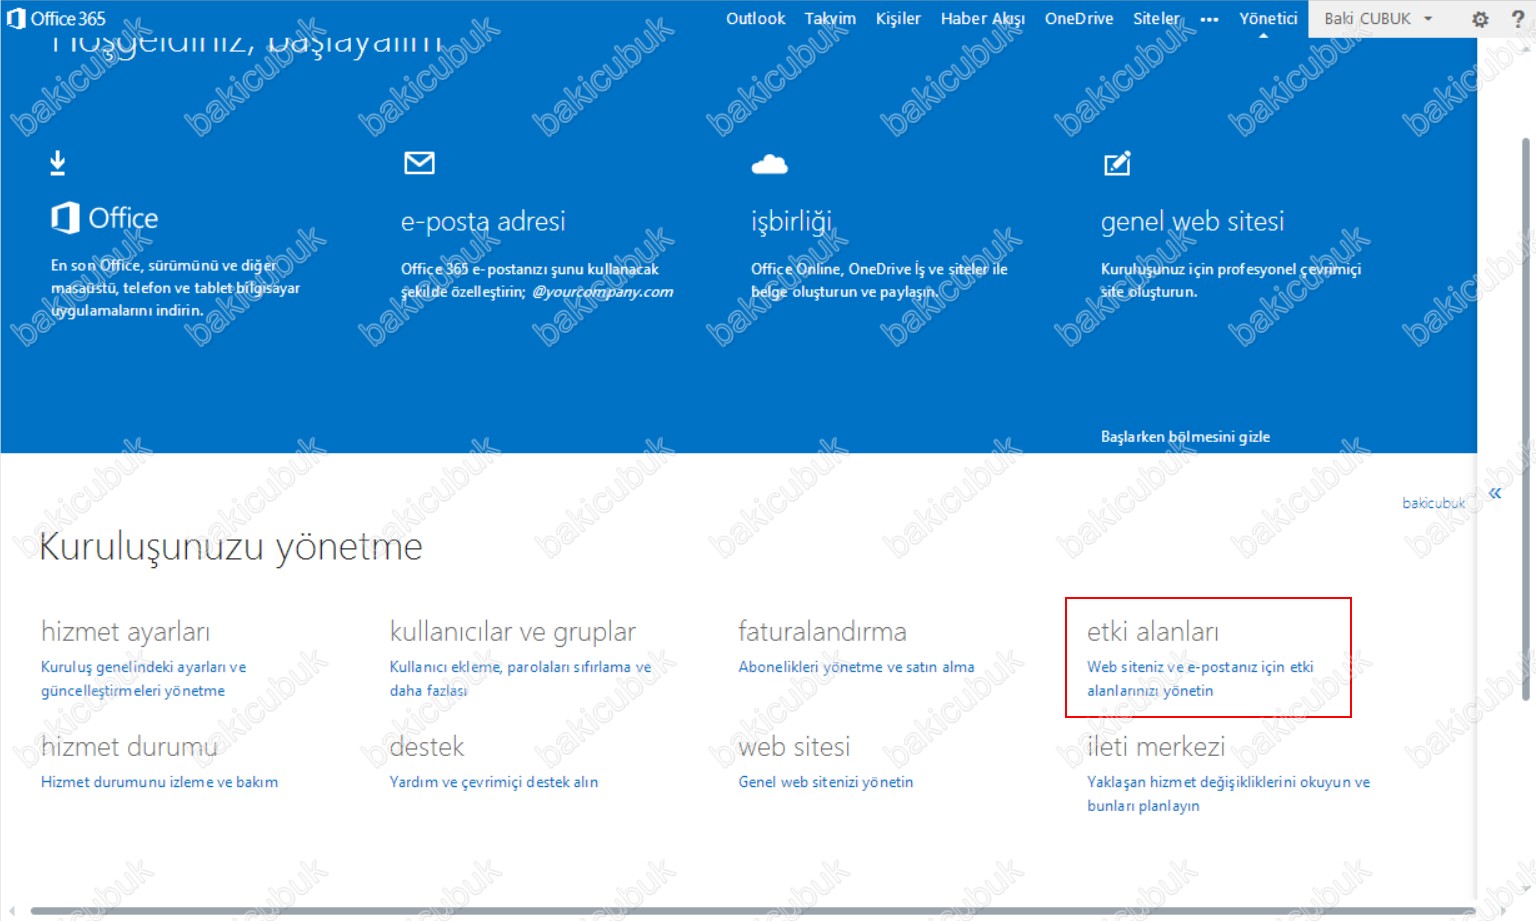The image size is (1536, 921).
Task: Click the genel web sitesi heading
Action: click(1192, 221)
